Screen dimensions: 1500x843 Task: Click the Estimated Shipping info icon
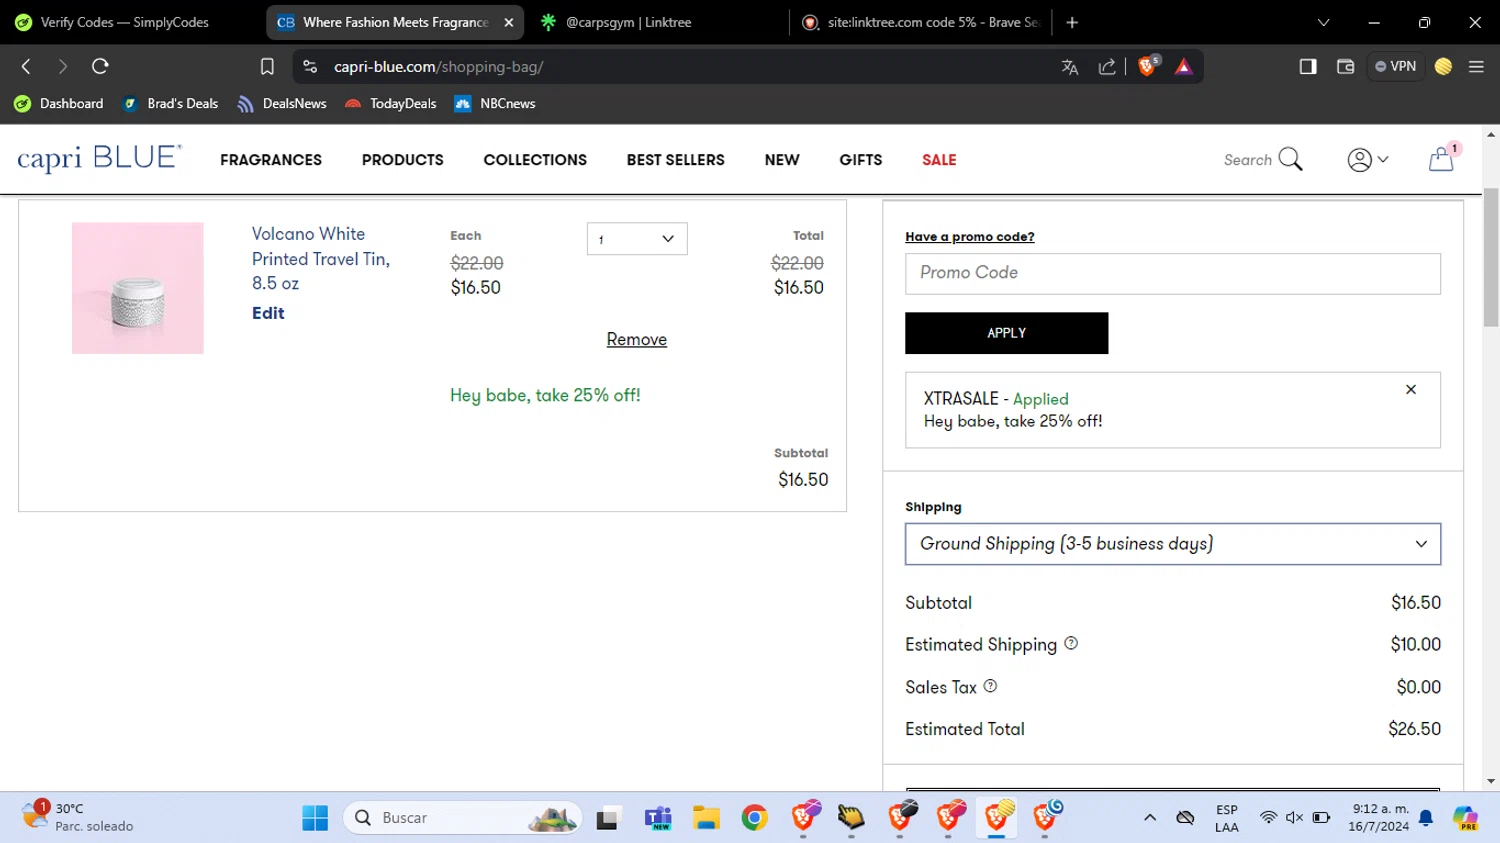click(x=1071, y=643)
